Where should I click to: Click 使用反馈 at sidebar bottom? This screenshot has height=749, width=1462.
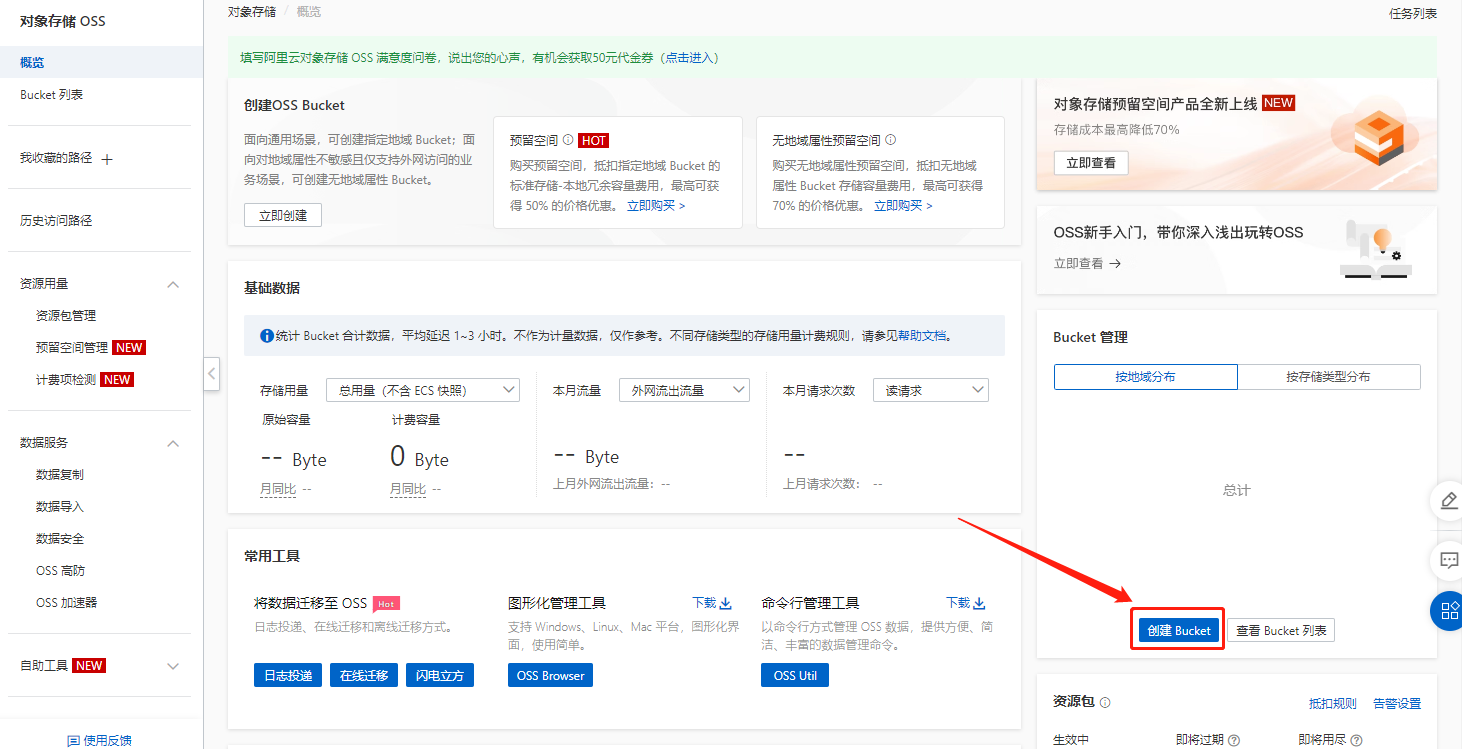click(x=107, y=741)
